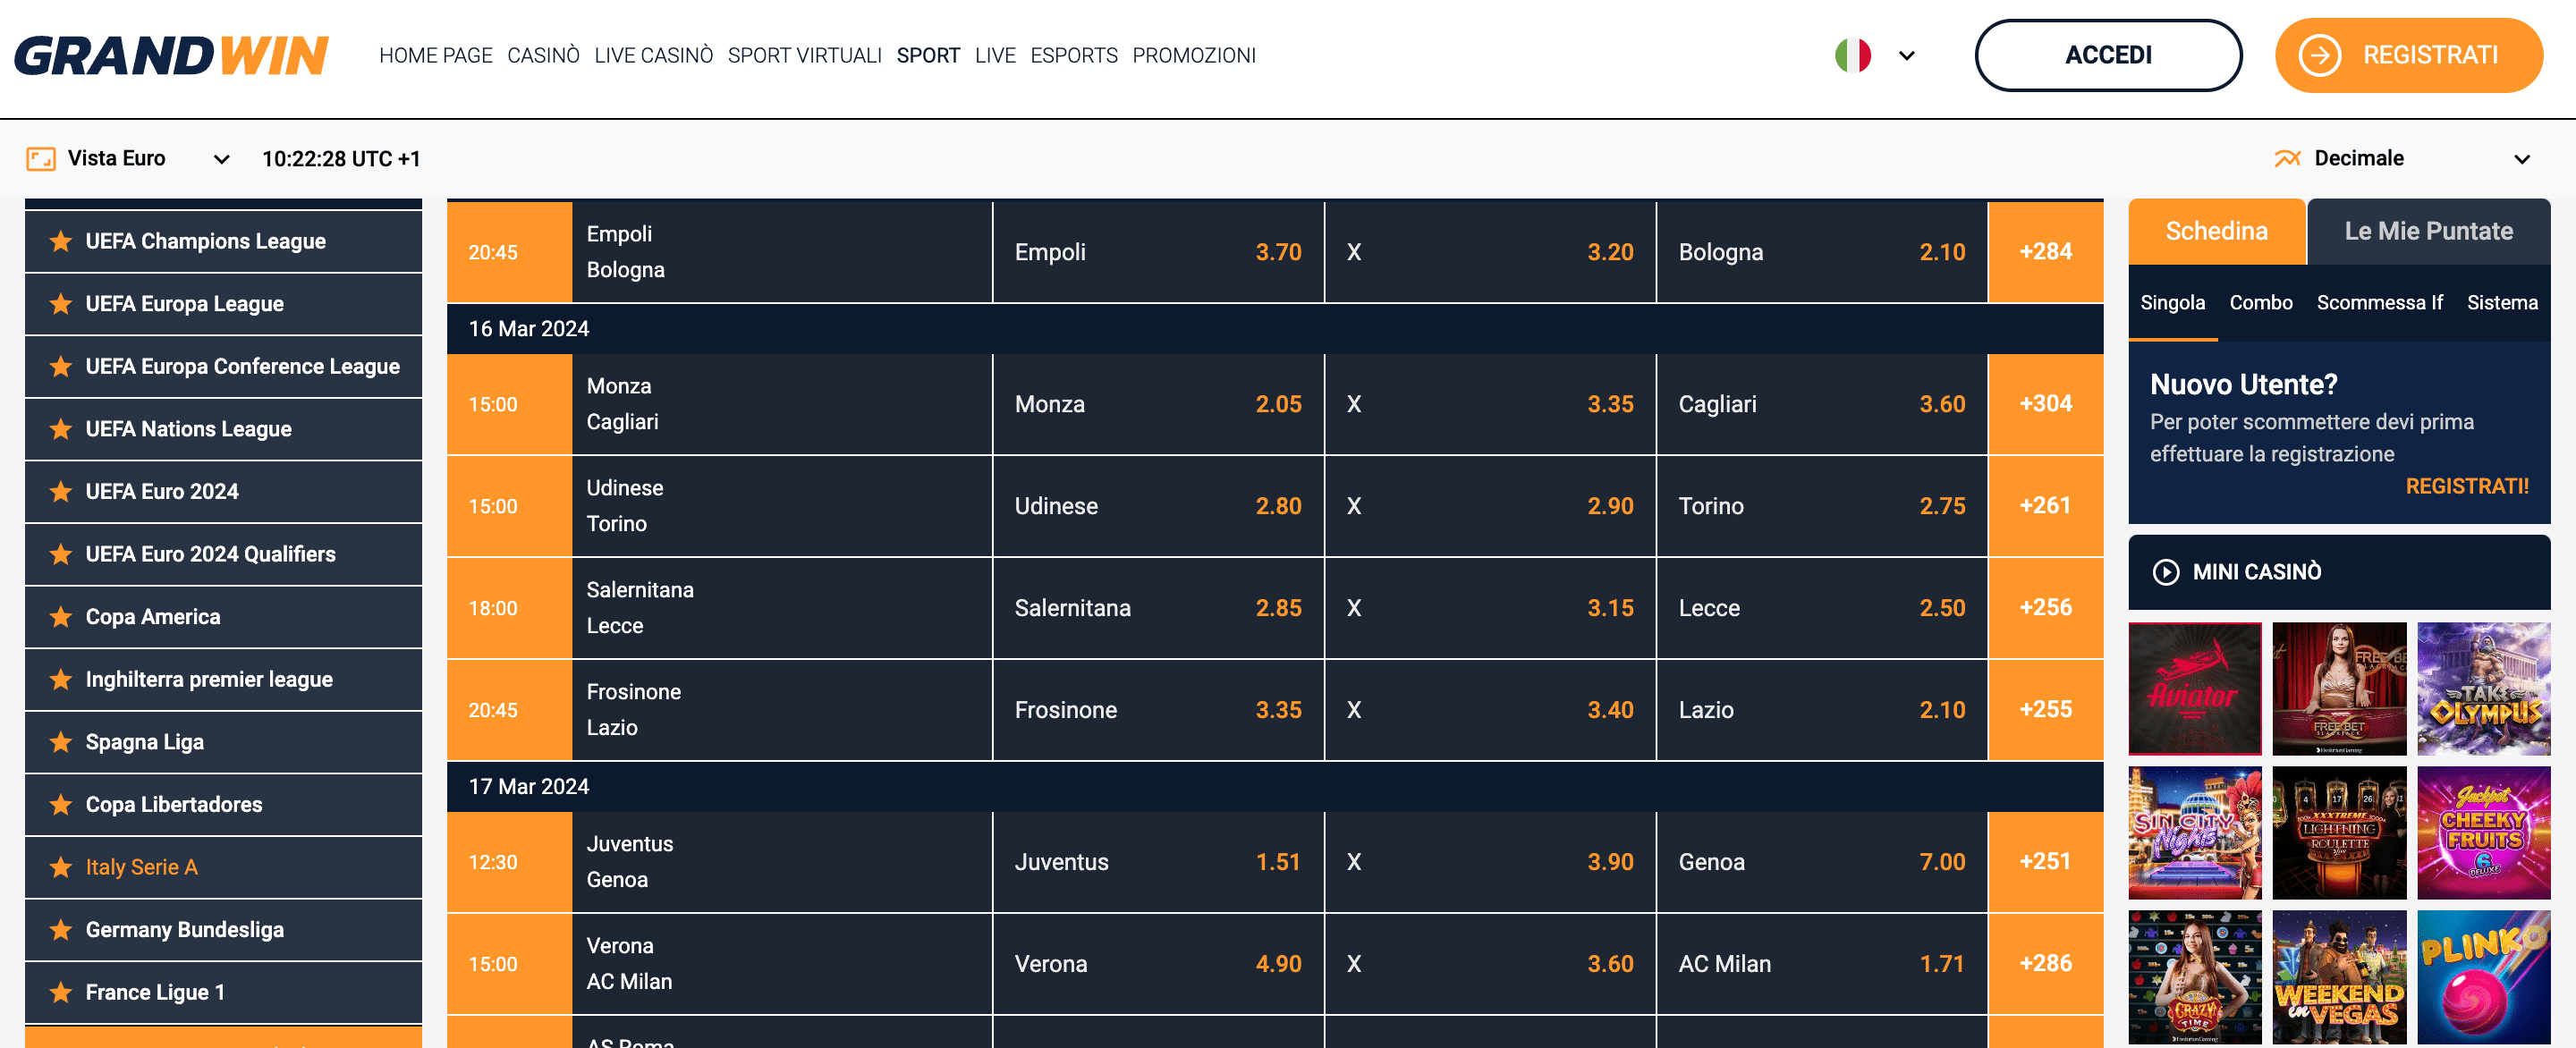
Task: Switch to the Le Mie Puntate tab
Action: (2428, 231)
